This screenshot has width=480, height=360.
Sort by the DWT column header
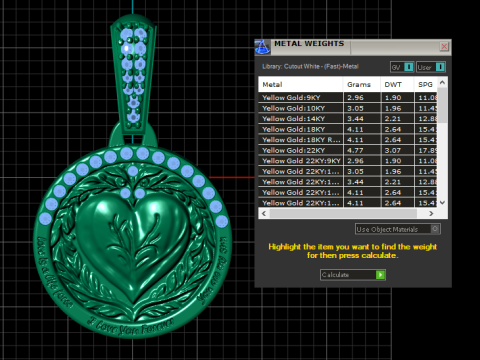(x=397, y=85)
